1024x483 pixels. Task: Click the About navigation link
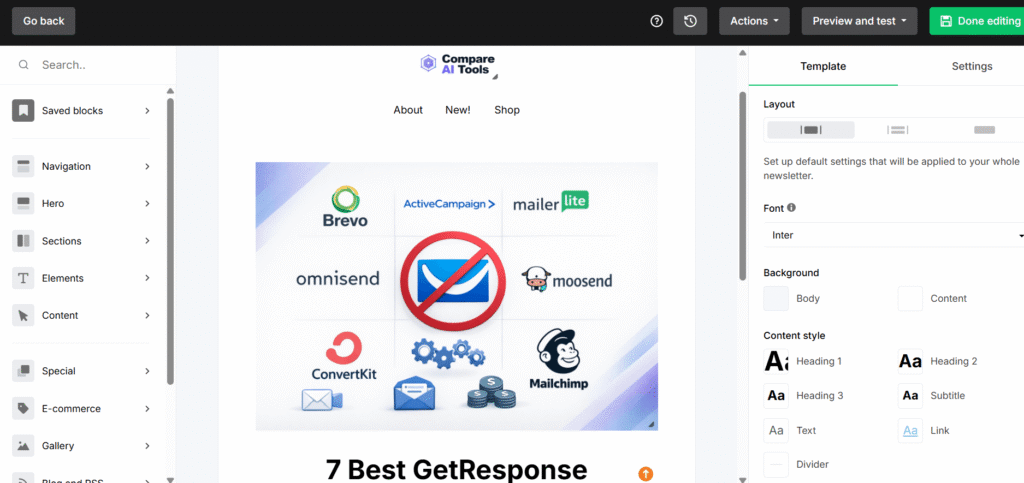408,110
